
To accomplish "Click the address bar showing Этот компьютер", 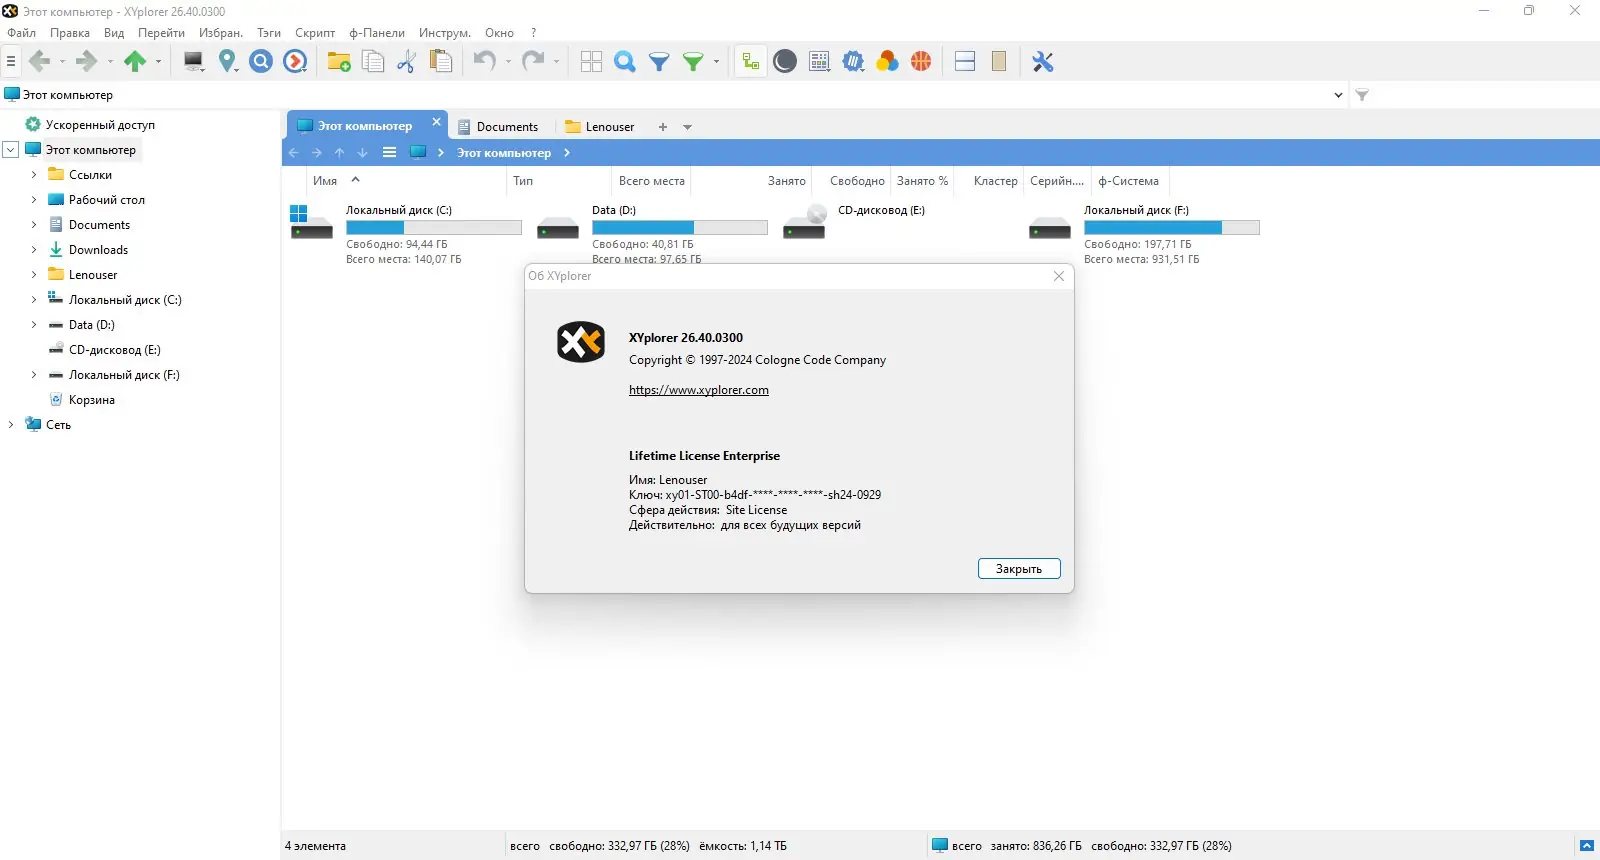I will tap(665, 95).
